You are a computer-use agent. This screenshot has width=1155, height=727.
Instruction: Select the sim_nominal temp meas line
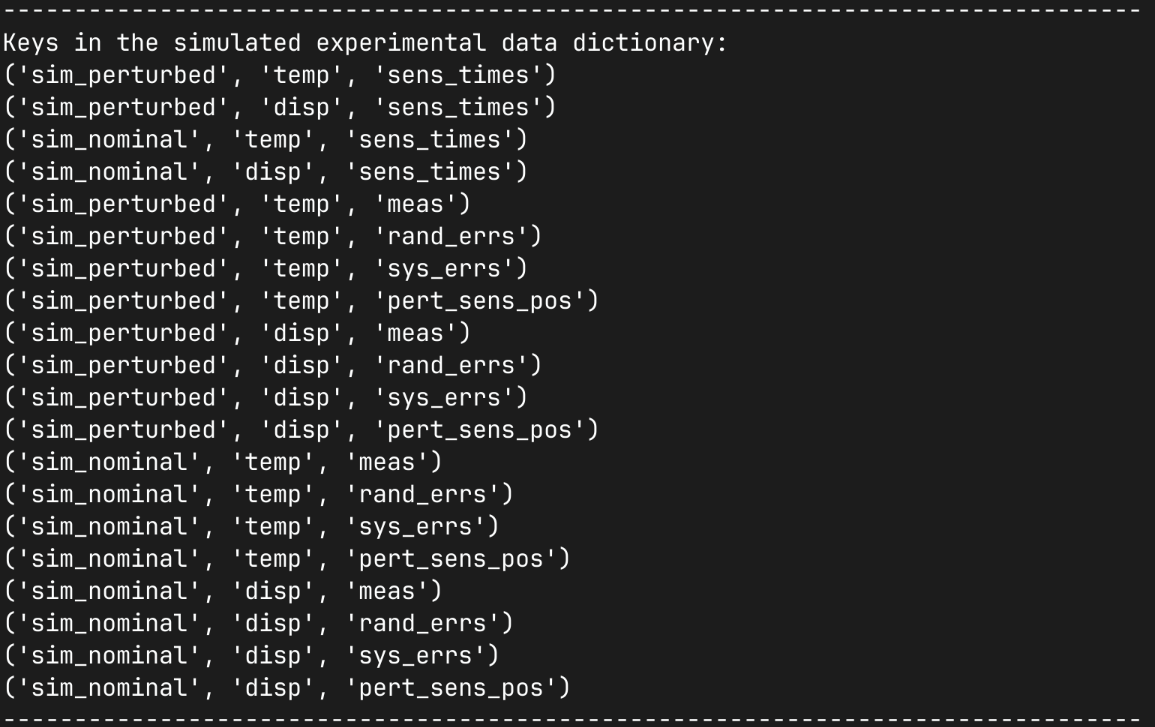pos(223,462)
